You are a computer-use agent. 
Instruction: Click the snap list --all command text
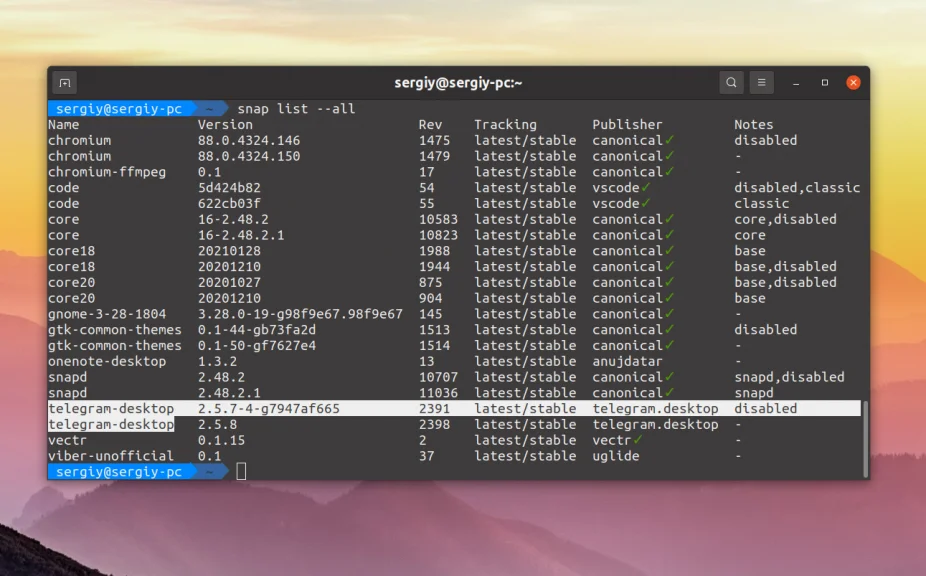pos(297,108)
